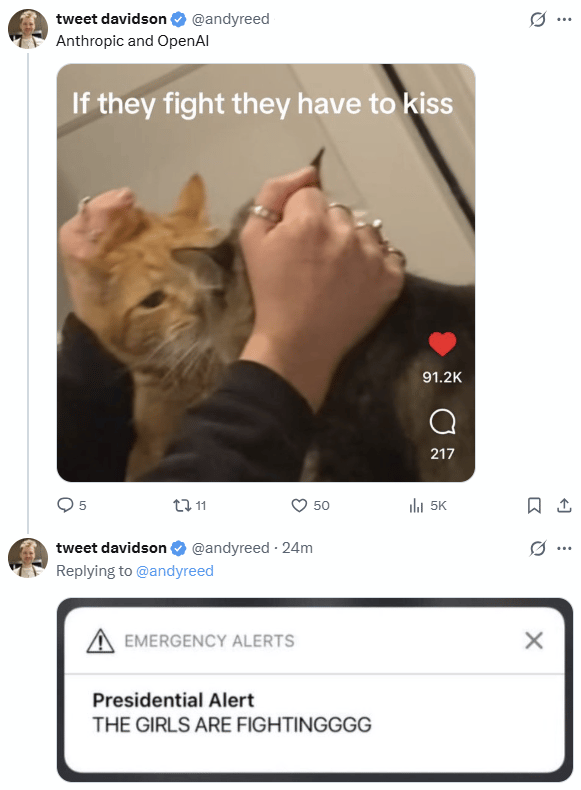
Task: Open three-dot menu on reply tweet
Action: 564,548
